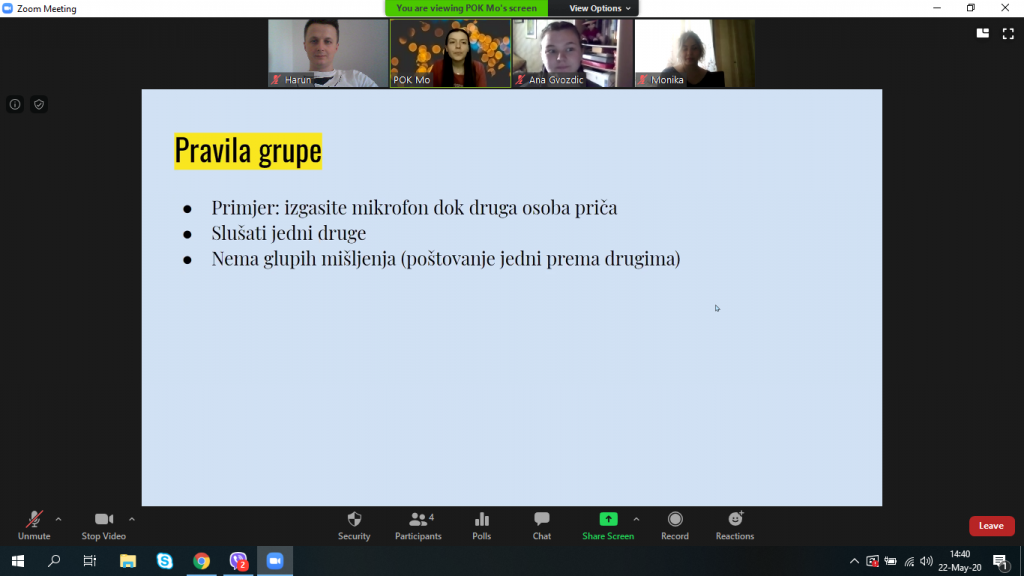Enter full screen mode
Viewport: 1024px width, 576px height.
[x=1008, y=33]
